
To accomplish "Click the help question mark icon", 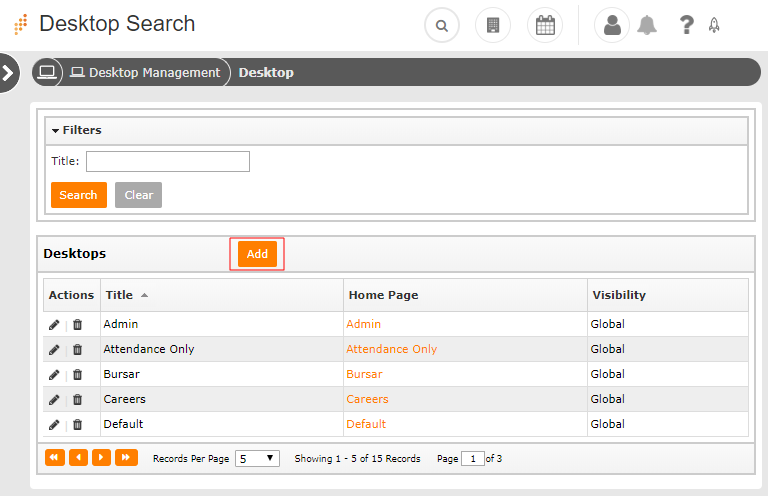I will [686, 26].
